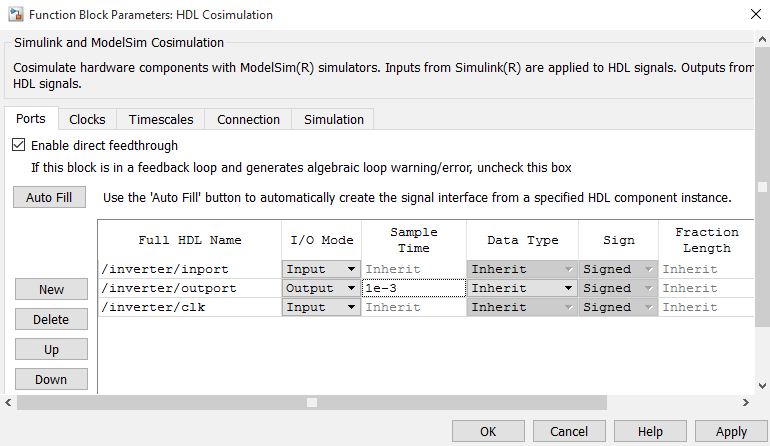Screen dimensions: 770x446
Task: Click the Full HDL Name column header
Action: pos(190,240)
